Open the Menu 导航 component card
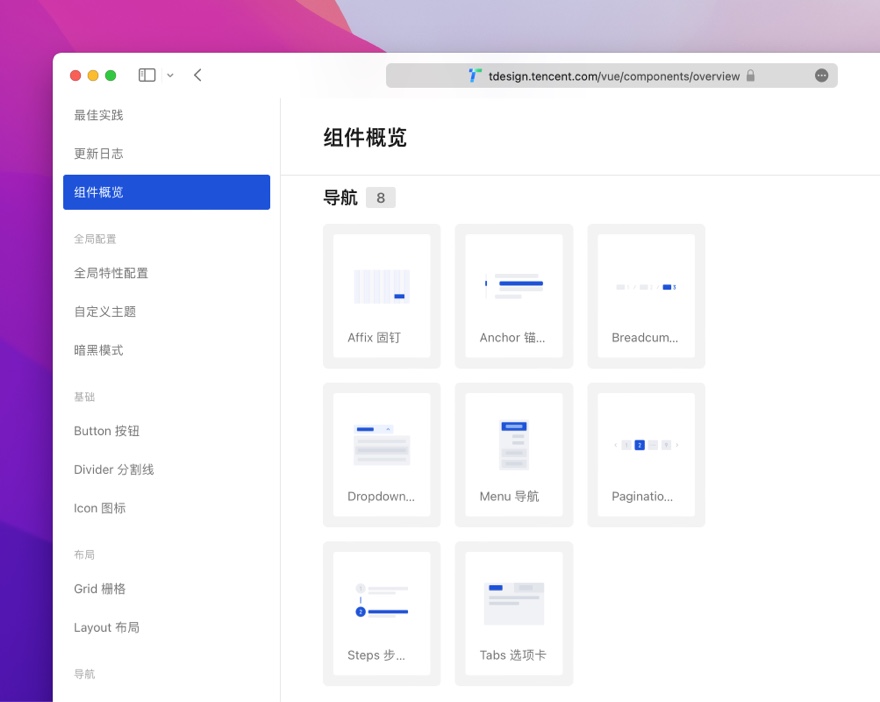The width and height of the screenshot is (880, 702). point(513,445)
